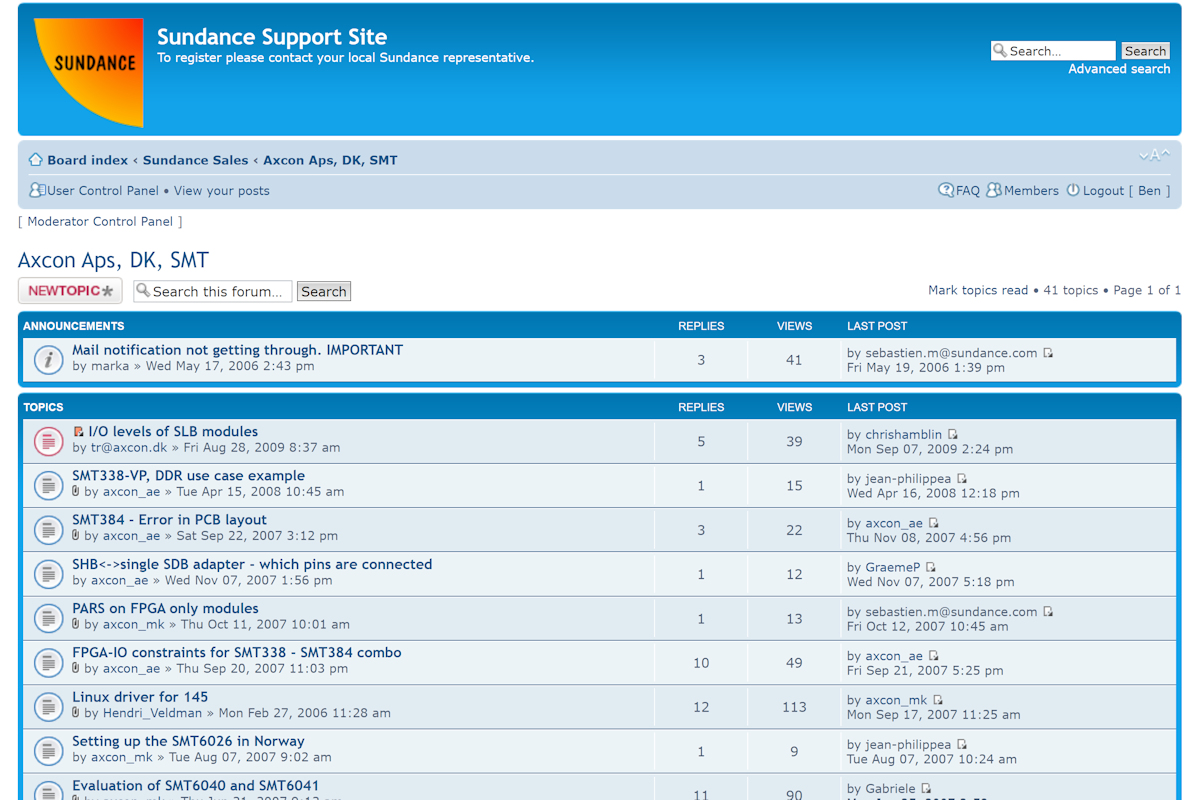Click the Logout power icon

pos(1073,190)
